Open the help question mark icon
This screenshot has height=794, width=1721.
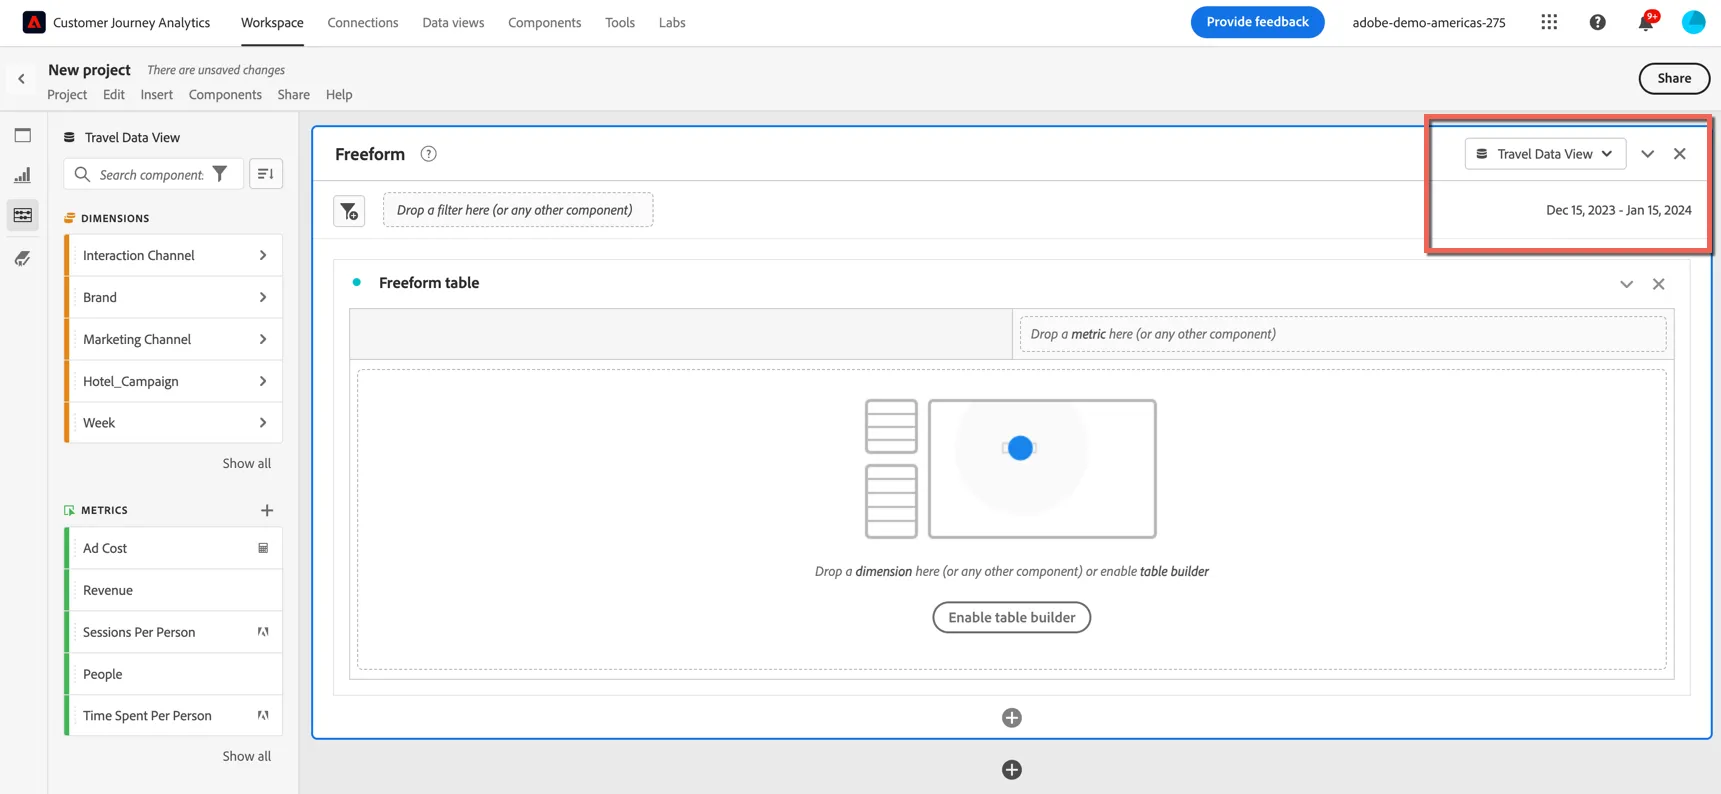1597,22
